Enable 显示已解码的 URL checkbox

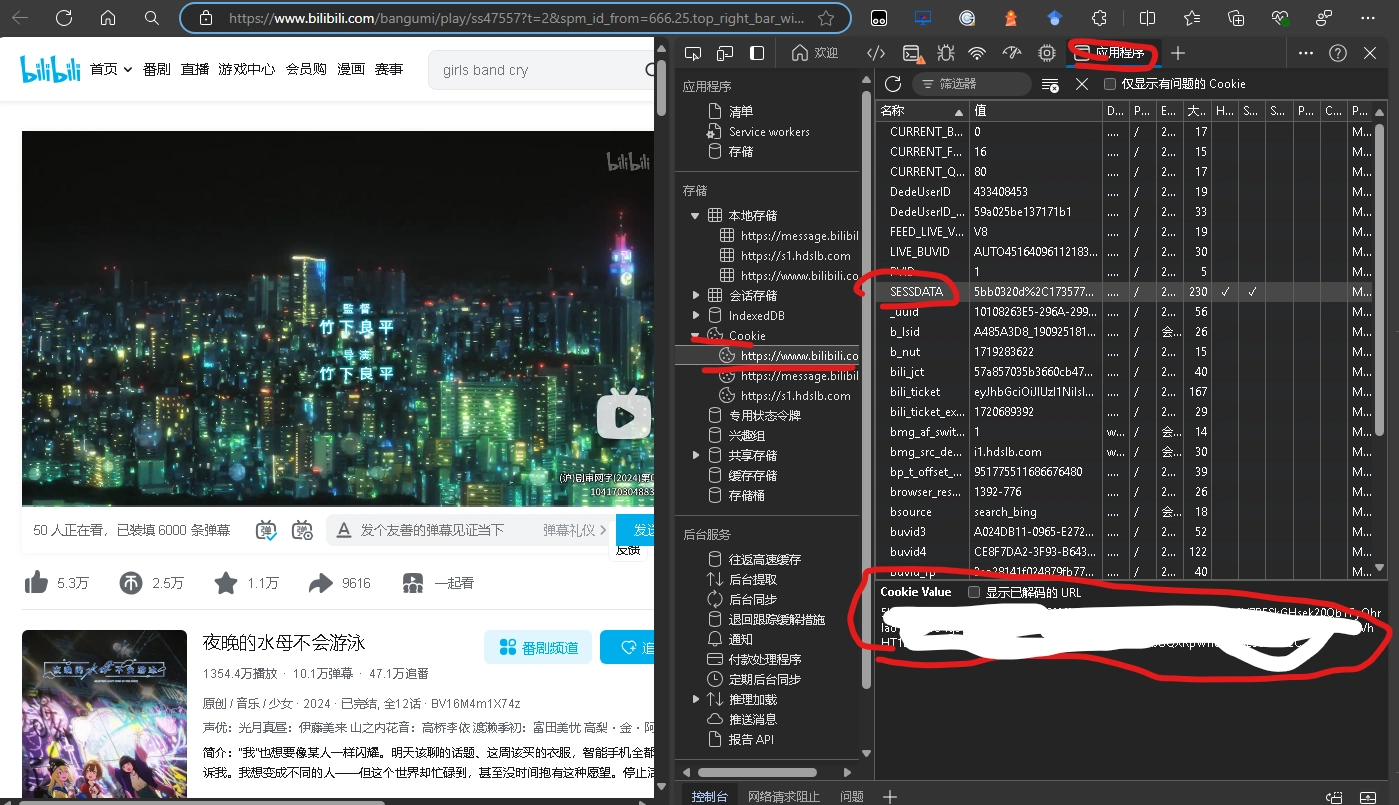pyautogui.click(x=973, y=592)
